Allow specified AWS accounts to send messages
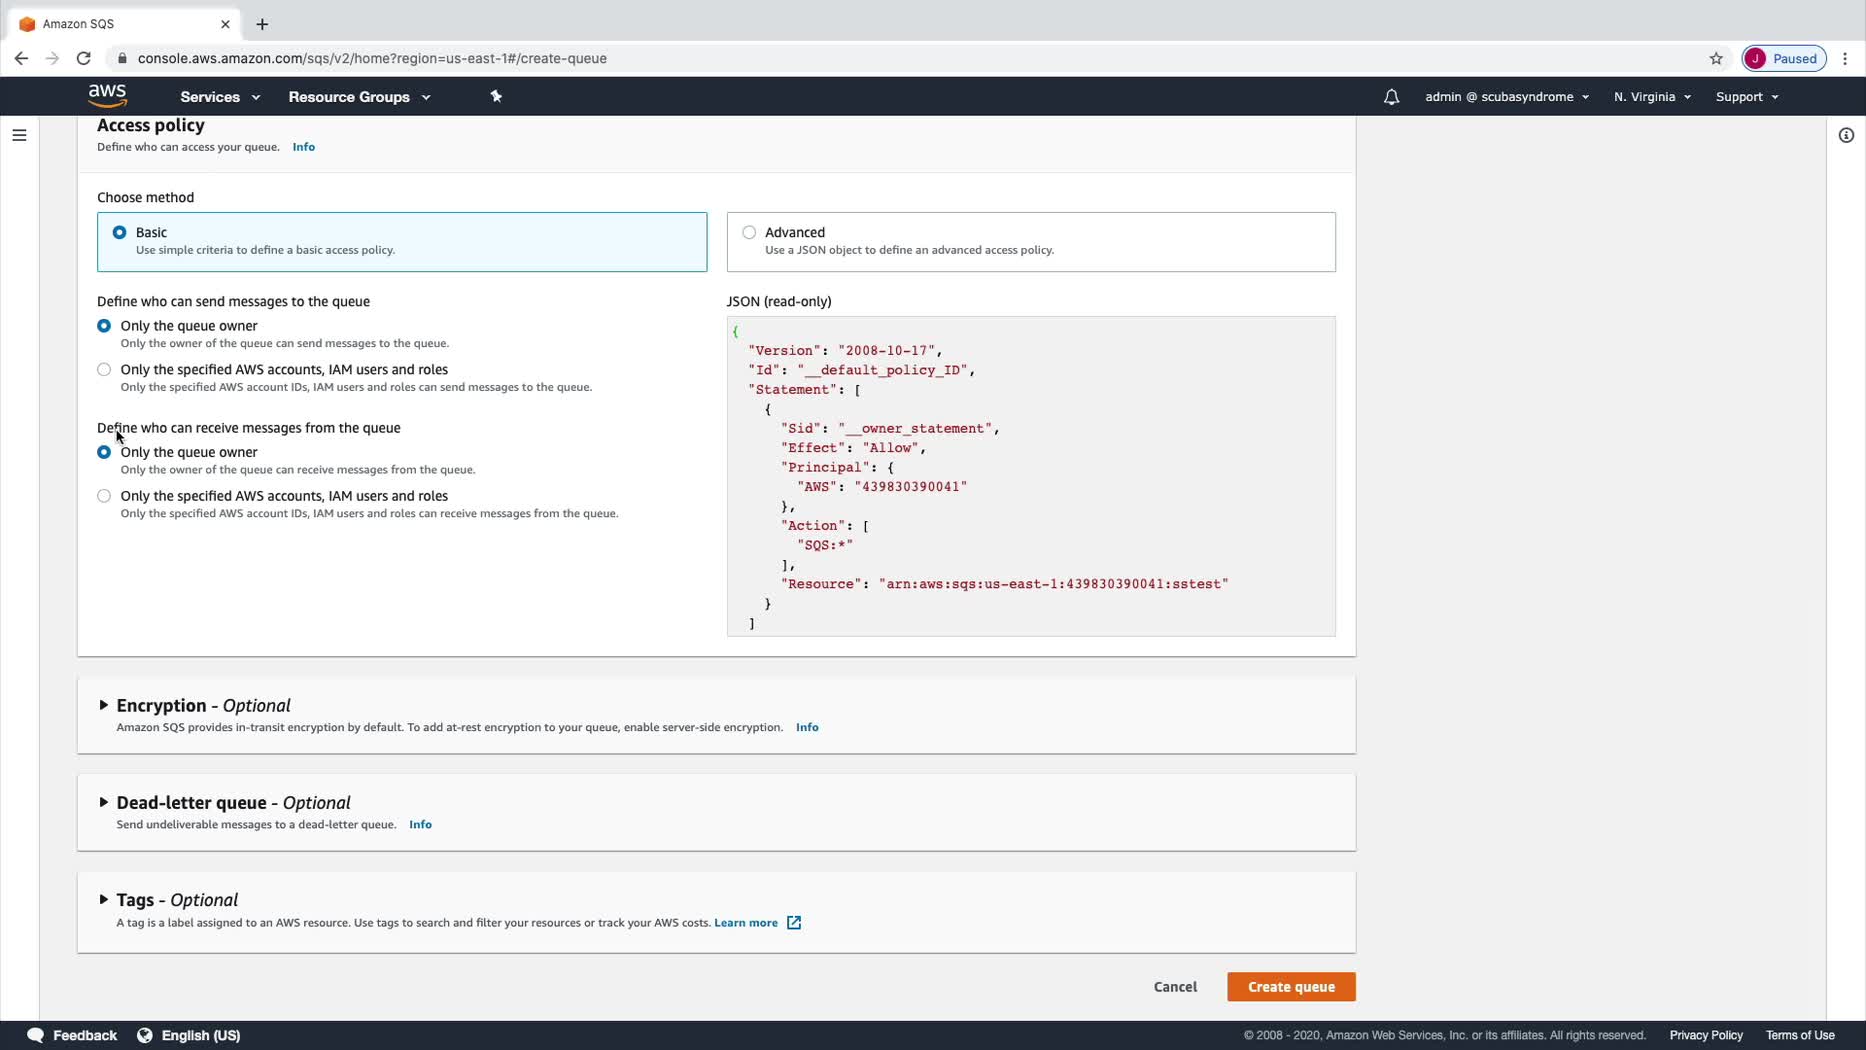The width and height of the screenshot is (1866, 1050). [x=104, y=370]
